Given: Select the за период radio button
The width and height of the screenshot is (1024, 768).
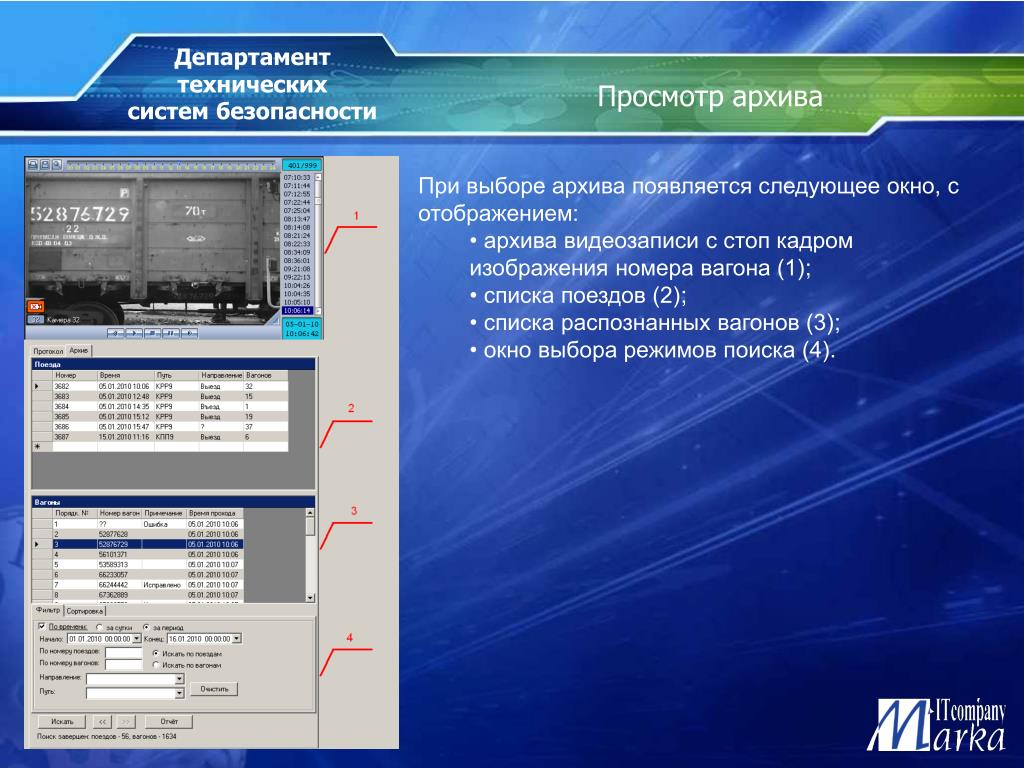Looking at the screenshot, I should tap(146, 627).
